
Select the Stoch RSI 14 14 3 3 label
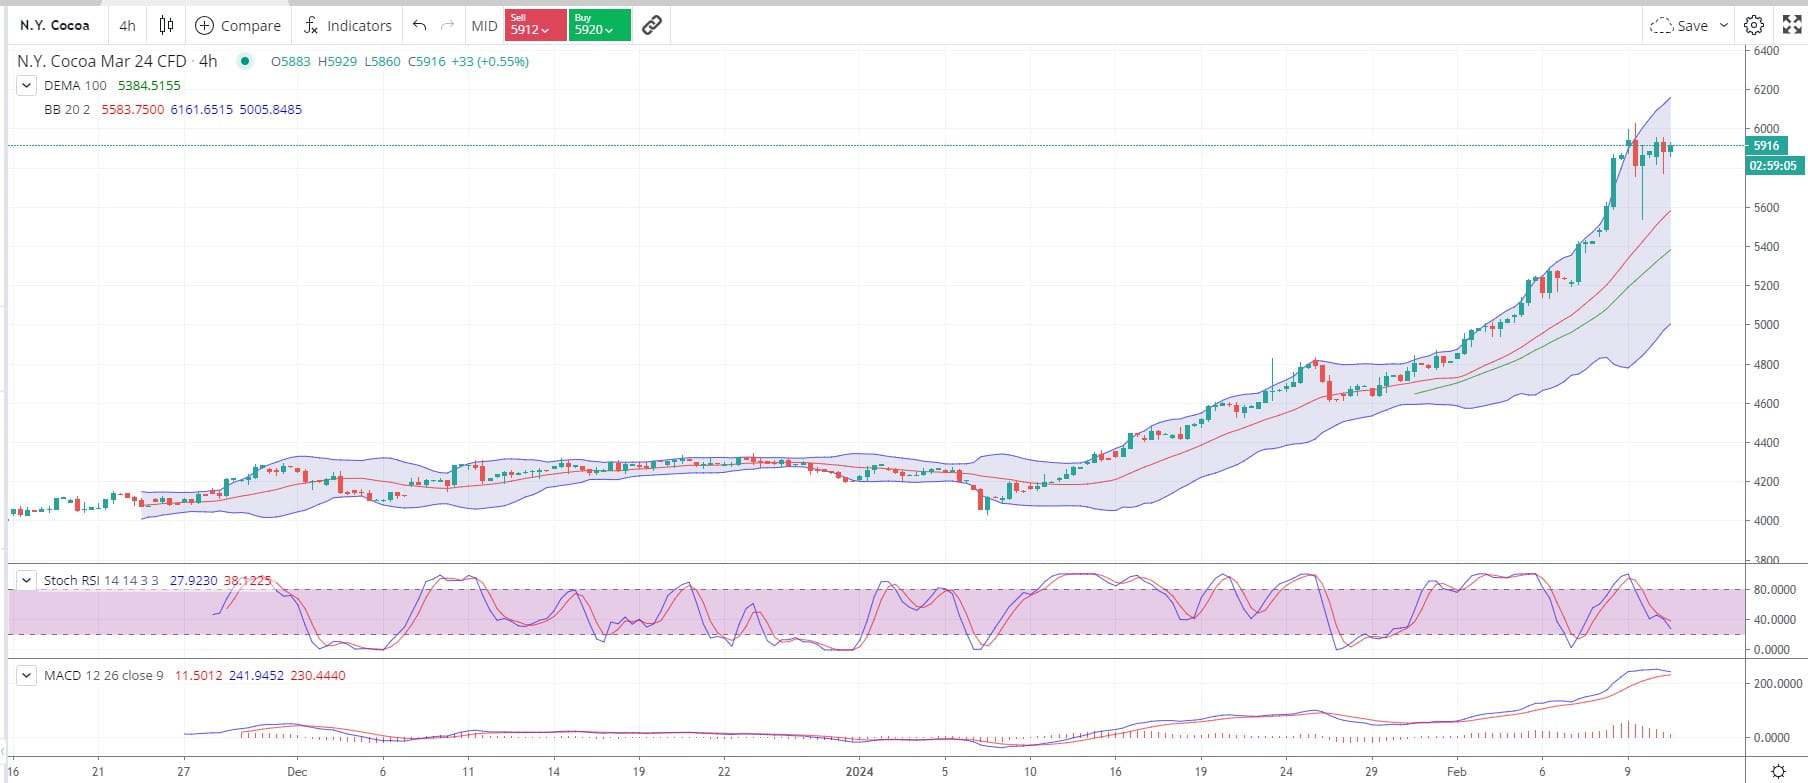[101, 580]
